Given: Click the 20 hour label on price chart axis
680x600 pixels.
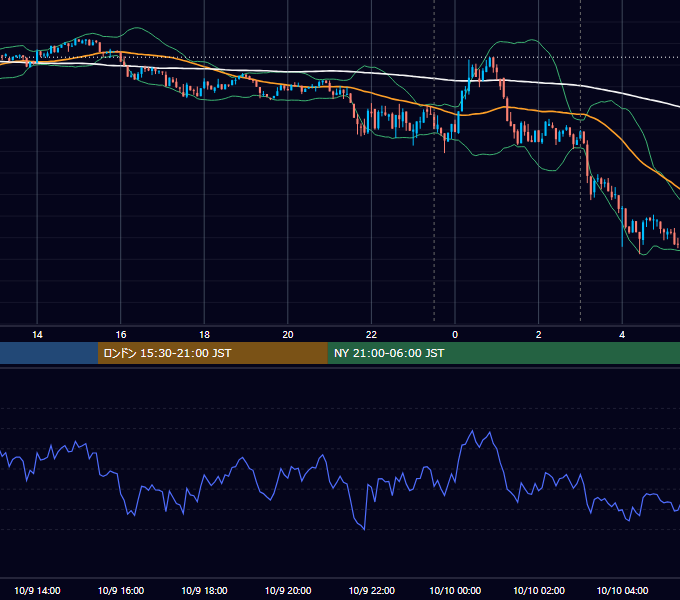Looking at the screenshot, I should (288, 335).
